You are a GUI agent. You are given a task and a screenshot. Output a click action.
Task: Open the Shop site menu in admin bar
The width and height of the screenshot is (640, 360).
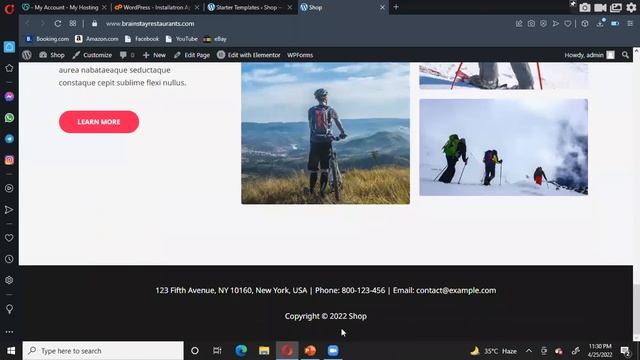[x=52, y=55]
